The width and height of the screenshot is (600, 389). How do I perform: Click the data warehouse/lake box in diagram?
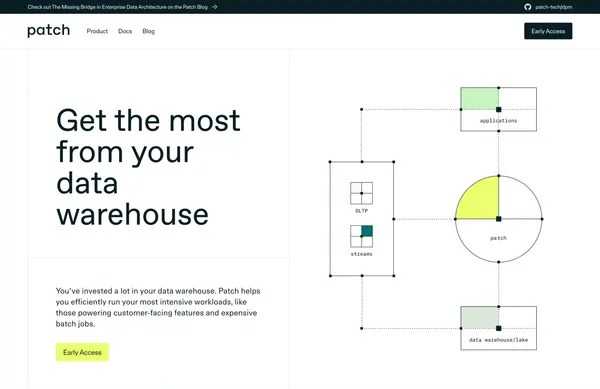tap(499, 328)
